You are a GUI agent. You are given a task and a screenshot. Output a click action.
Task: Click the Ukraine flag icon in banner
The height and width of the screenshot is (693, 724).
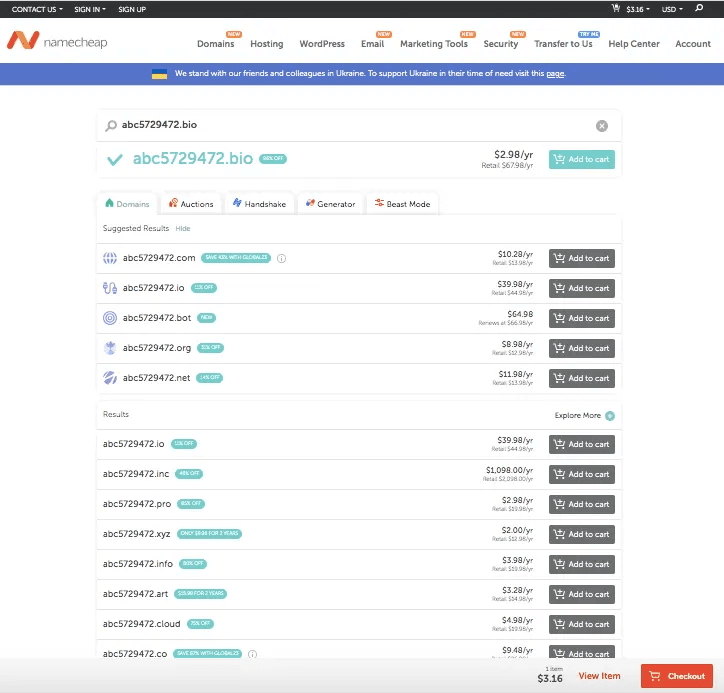coord(159,74)
